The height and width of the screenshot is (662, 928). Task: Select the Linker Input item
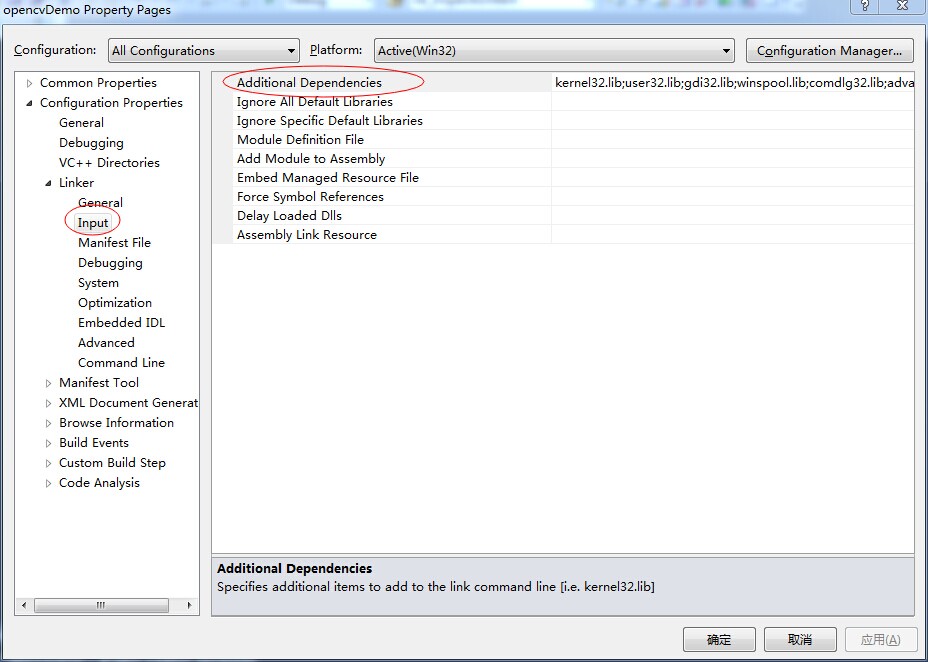click(93, 222)
